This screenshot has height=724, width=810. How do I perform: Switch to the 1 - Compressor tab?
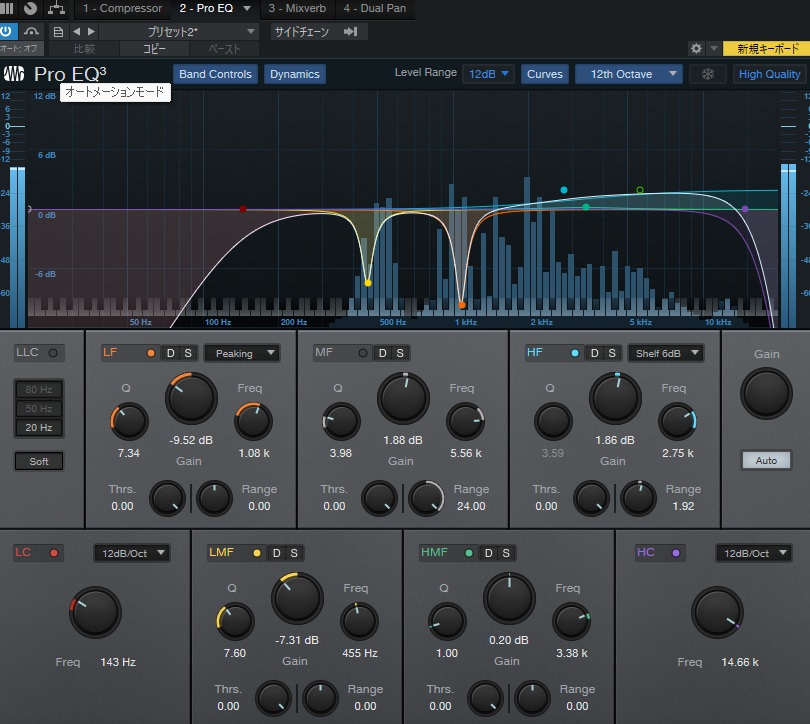point(122,8)
